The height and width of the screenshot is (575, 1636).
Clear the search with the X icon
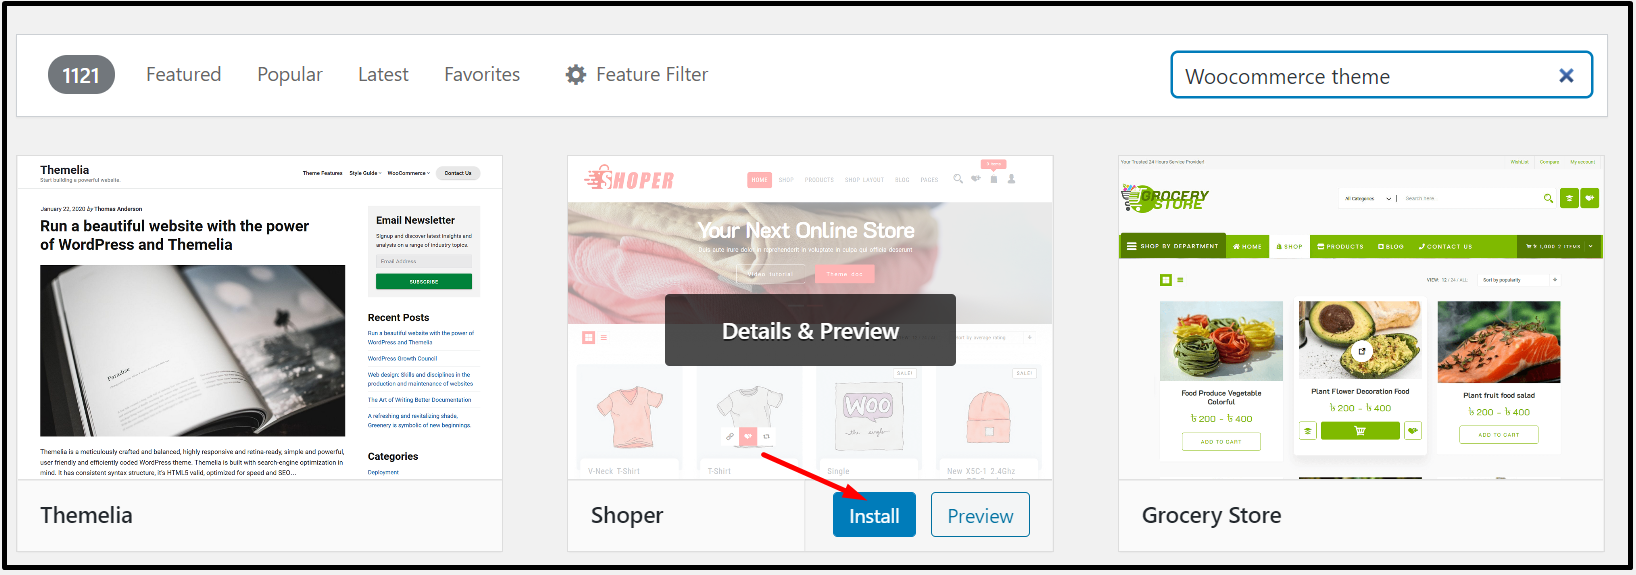click(1566, 76)
